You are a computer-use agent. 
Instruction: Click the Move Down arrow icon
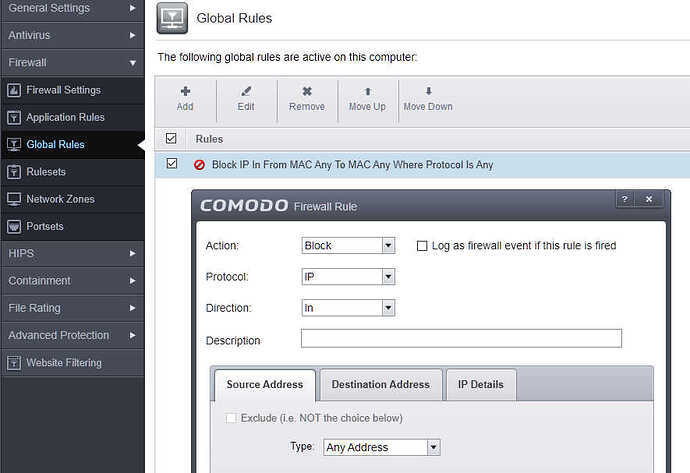(428, 91)
